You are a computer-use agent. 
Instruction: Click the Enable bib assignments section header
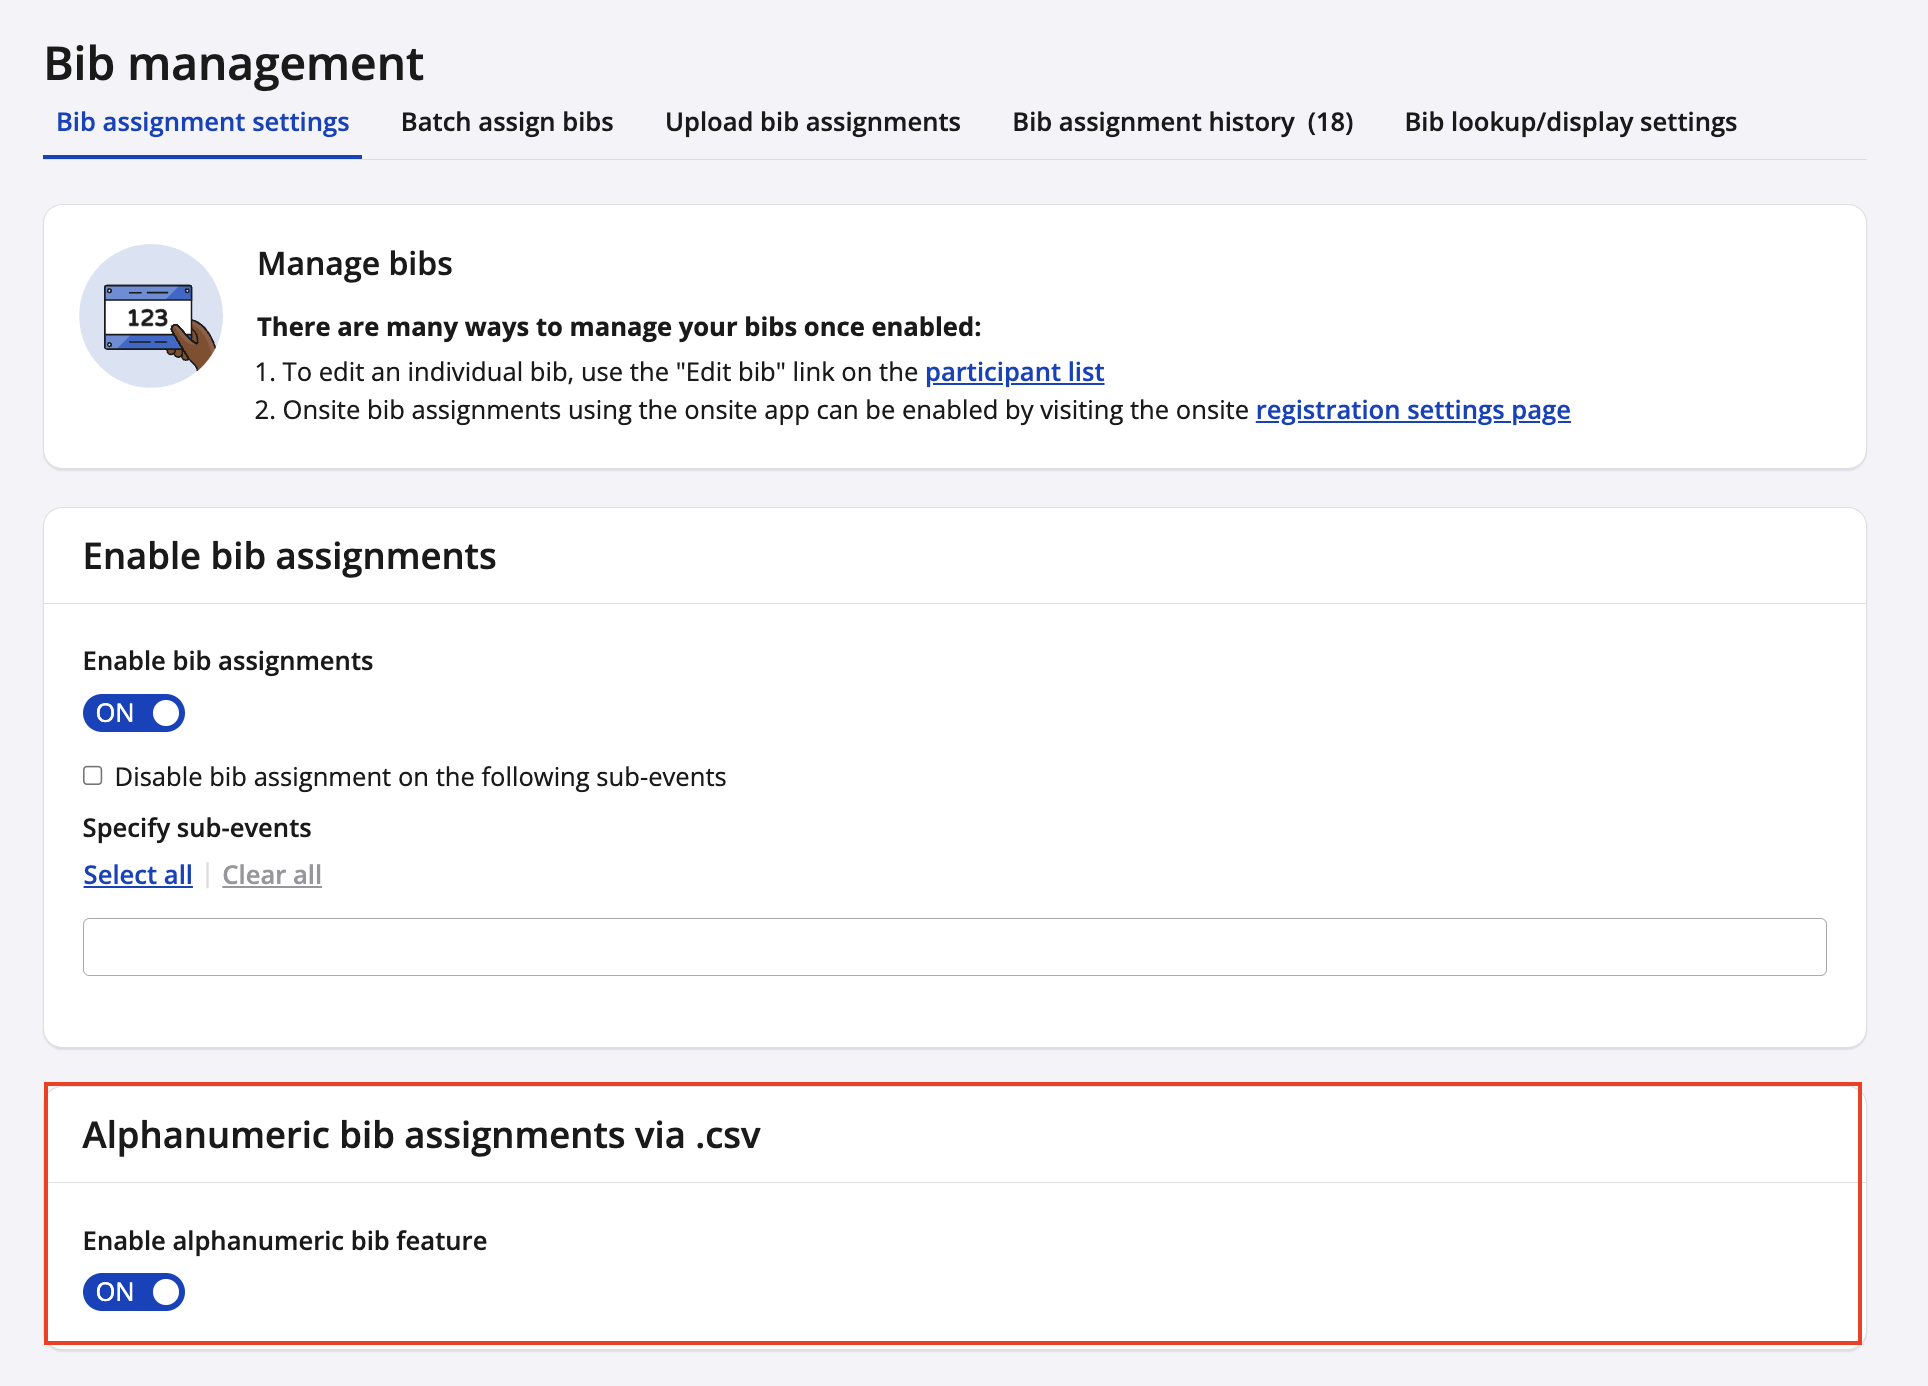point(290,556)
